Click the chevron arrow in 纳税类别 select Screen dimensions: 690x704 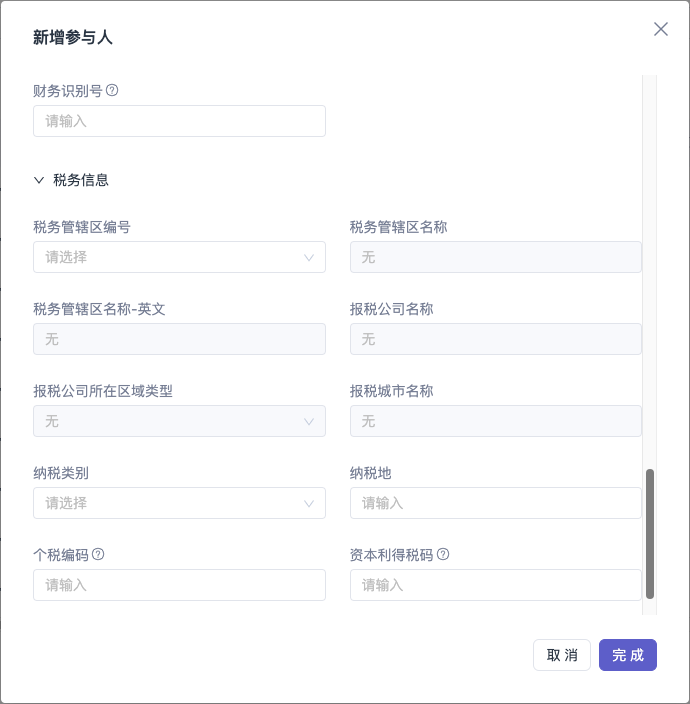click(x=309, y=503)
